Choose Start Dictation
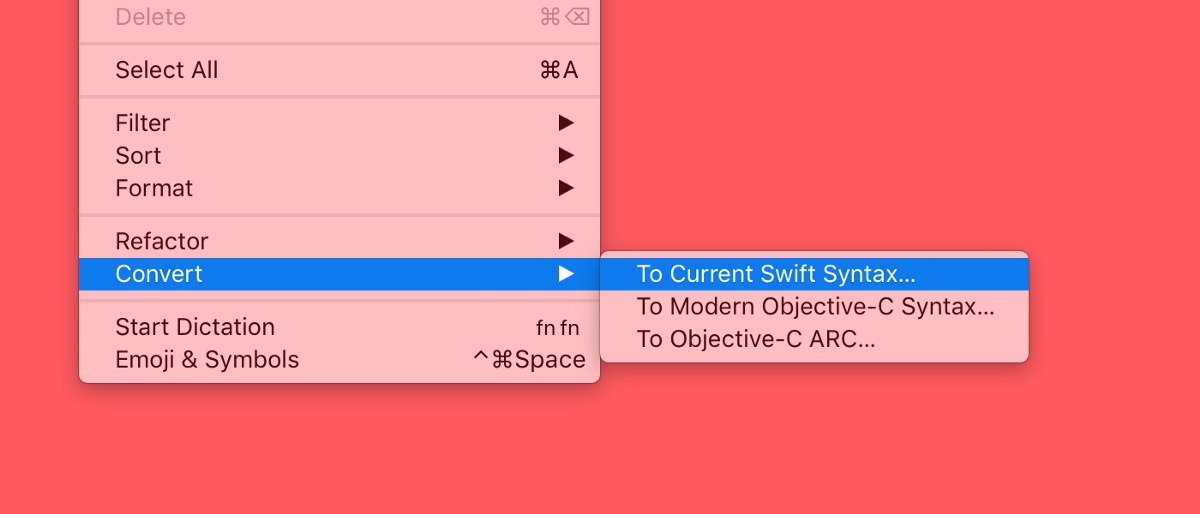Viewport: 1200px width, 514px height. 195,327
